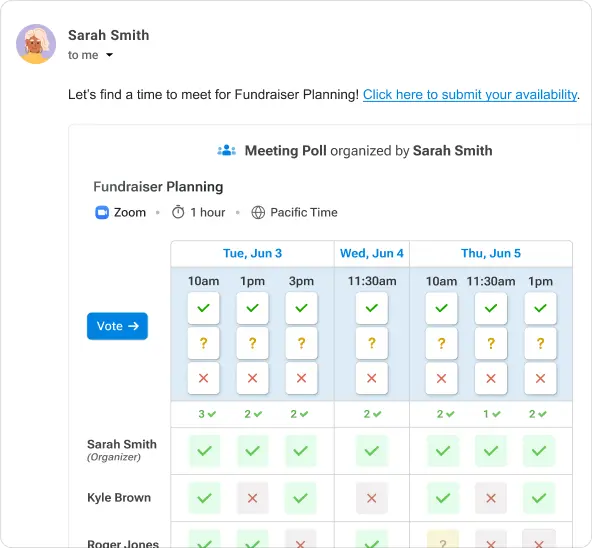
Task: Select the Tue, Jun 3 date header
Action: click(252, 253)
